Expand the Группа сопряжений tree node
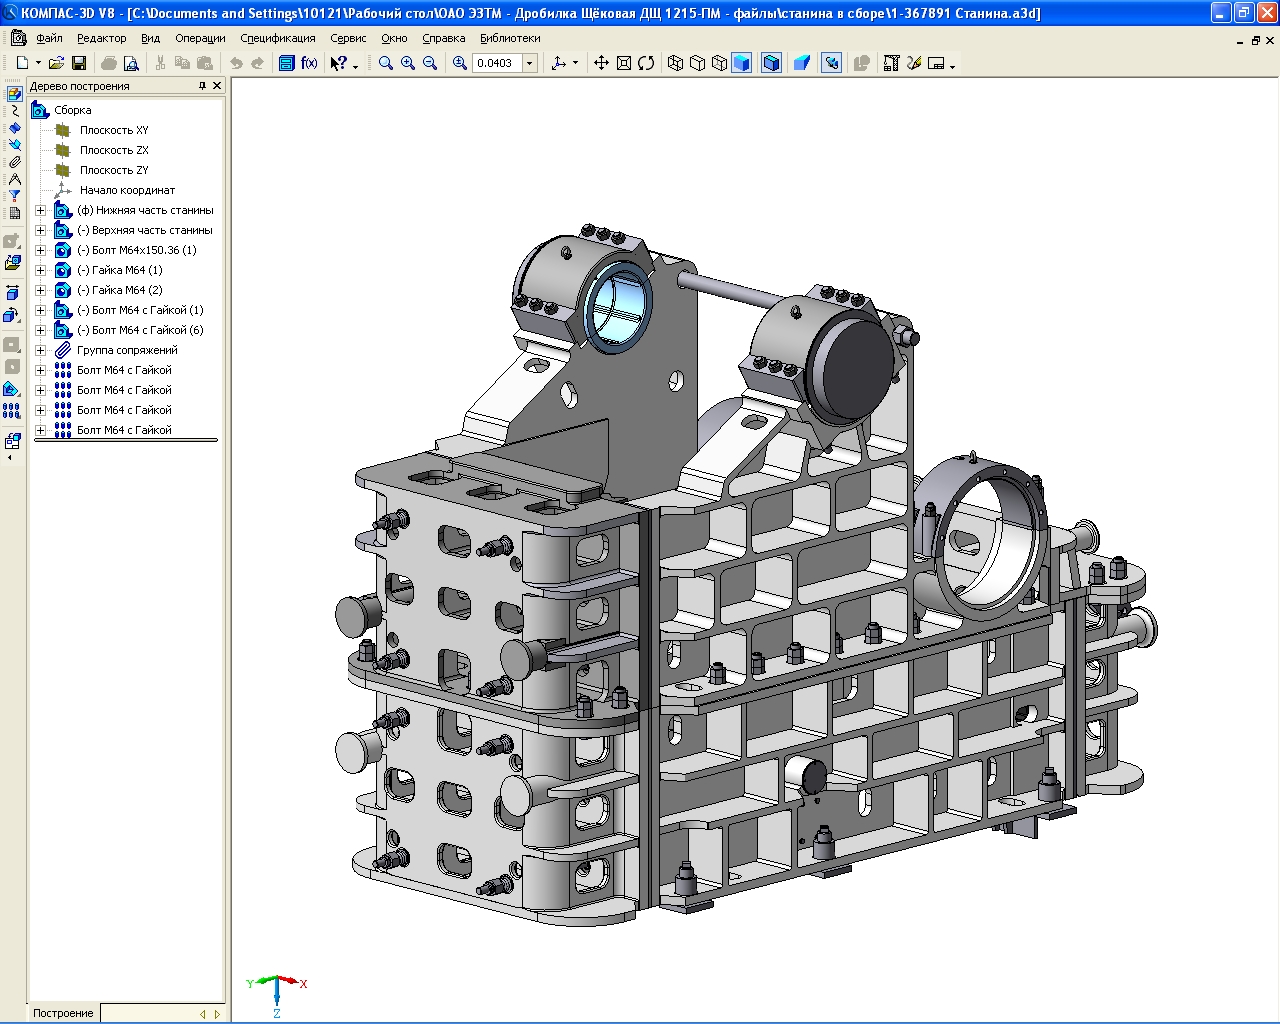The width and height of the screenshot is (1280, 1024). (x=41, y=350)
